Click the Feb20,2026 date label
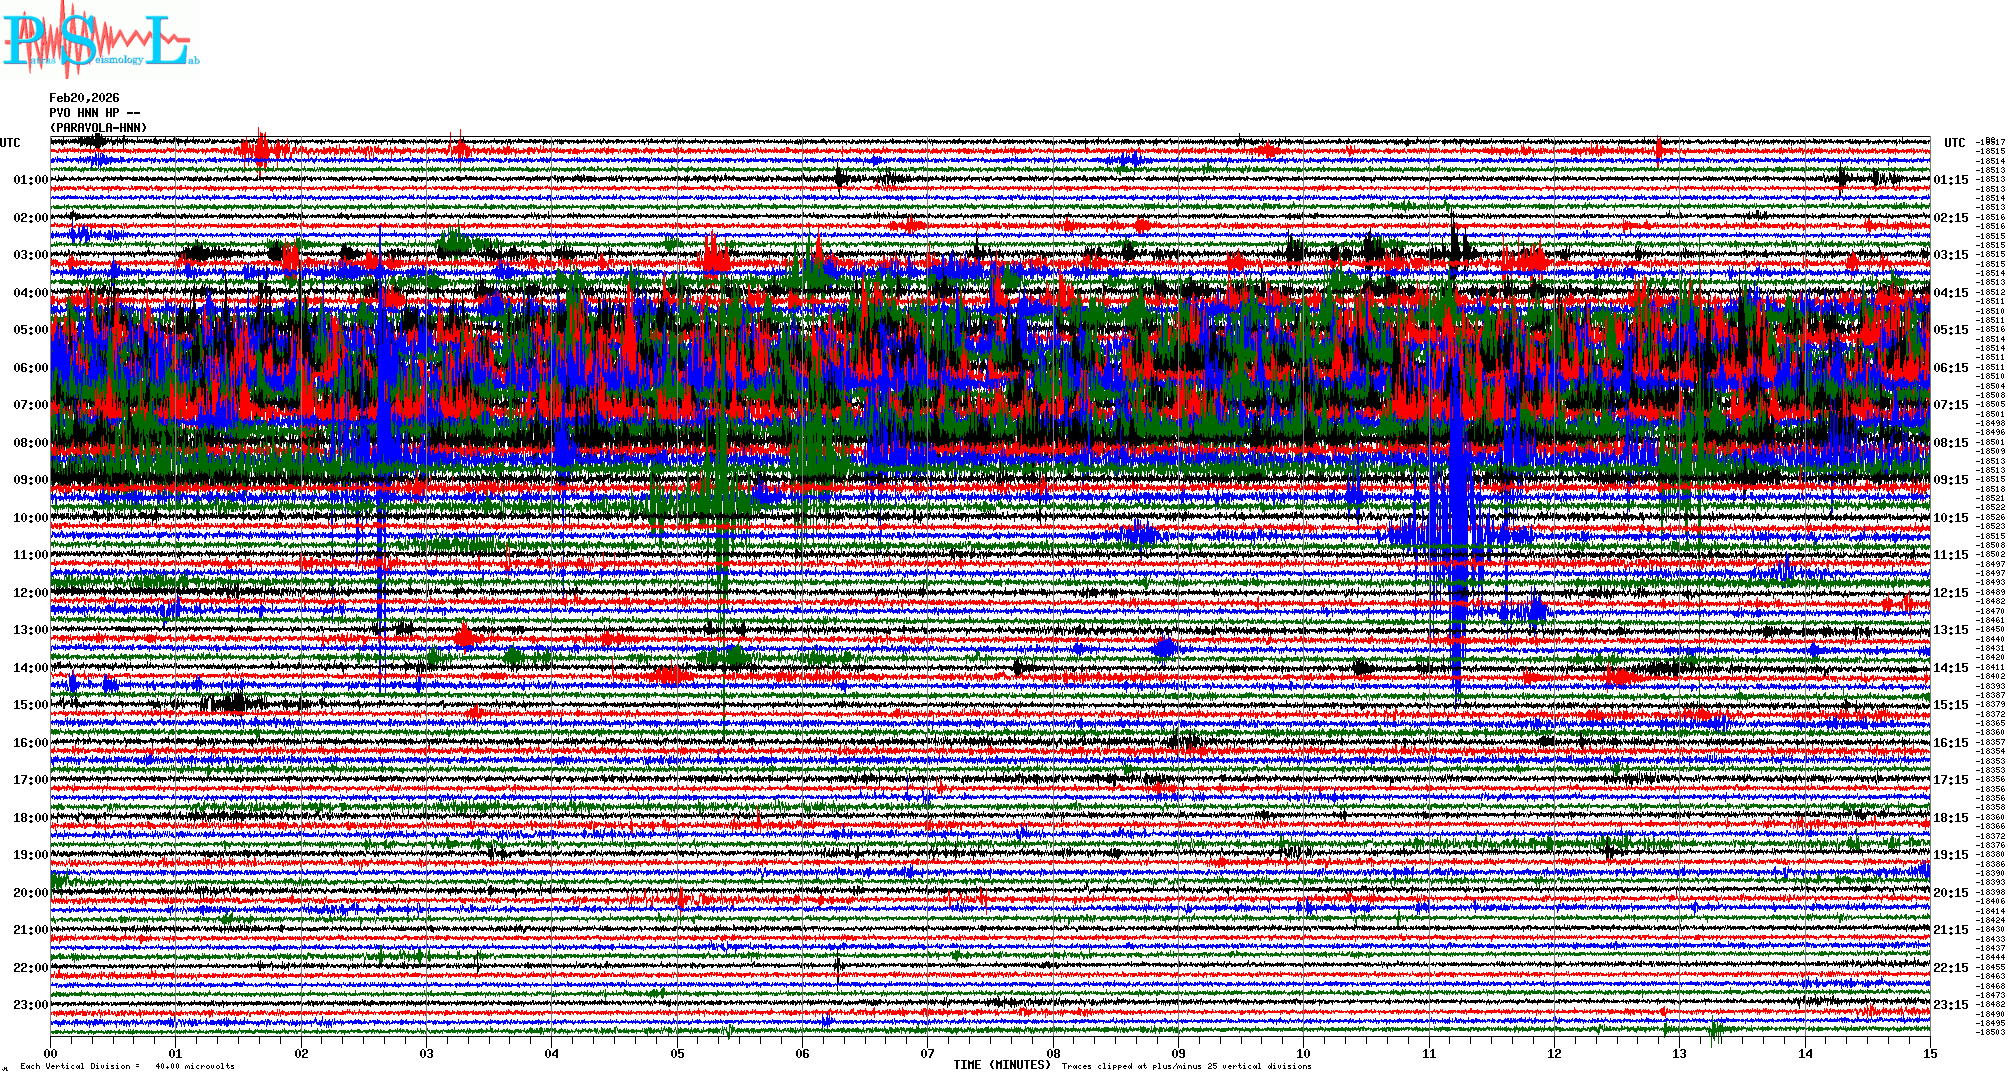Image resolution: width=2010 pixels, height=1080 pixels. (84, 98)
